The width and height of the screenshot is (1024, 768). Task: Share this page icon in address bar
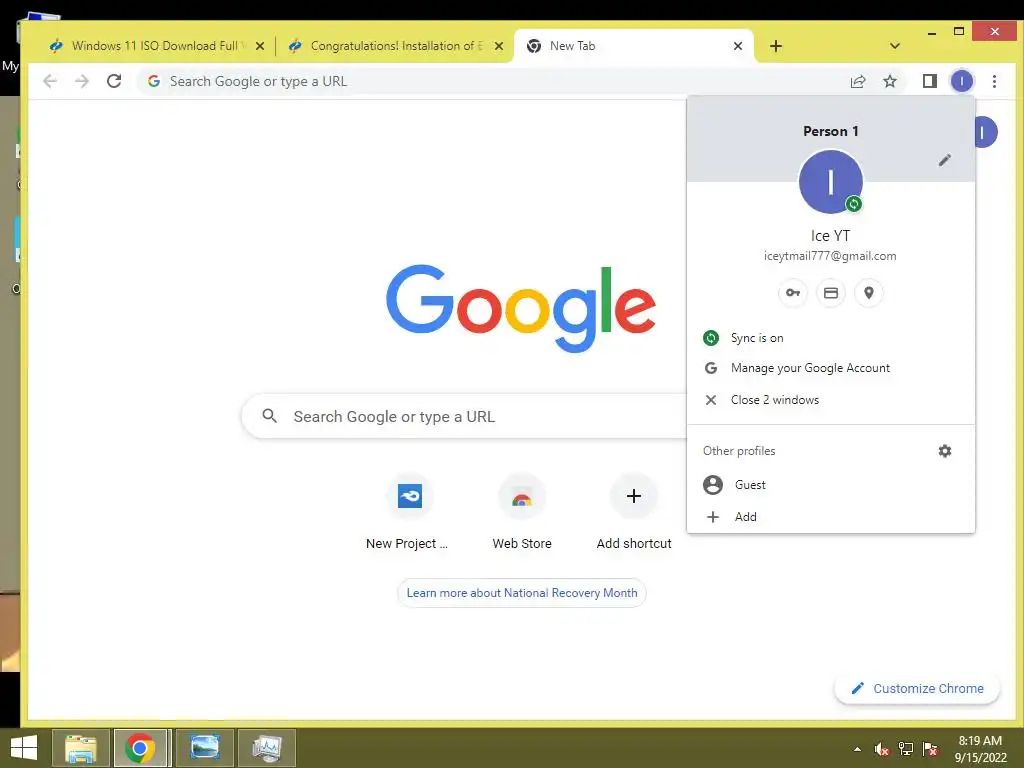point(857,82)
